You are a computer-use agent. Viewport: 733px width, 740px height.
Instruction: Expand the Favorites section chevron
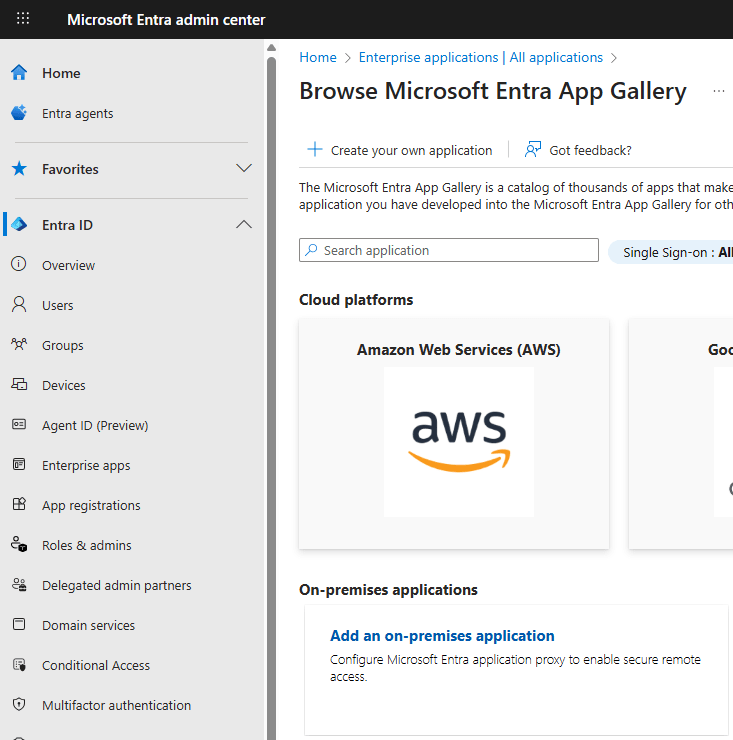(x=243, y=169)
